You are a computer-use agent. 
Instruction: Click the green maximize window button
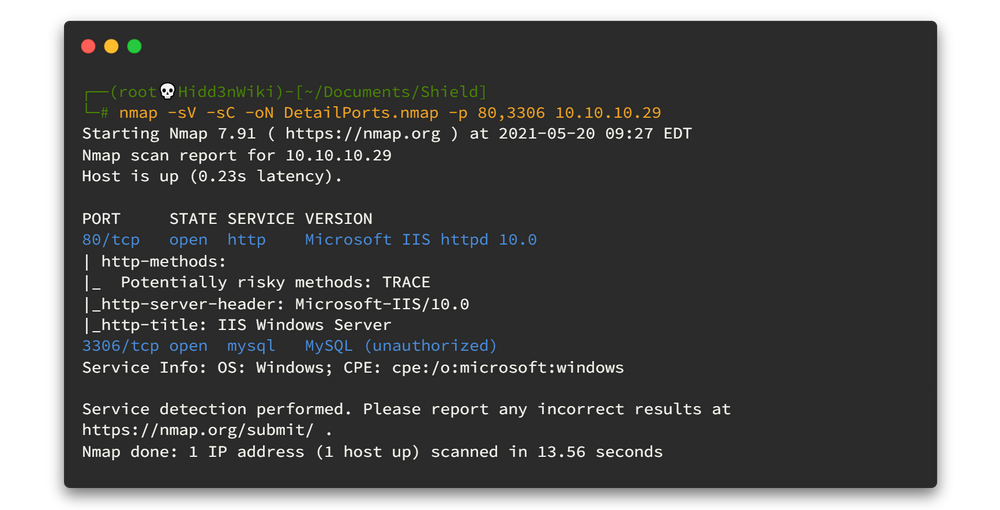[134, 46]
